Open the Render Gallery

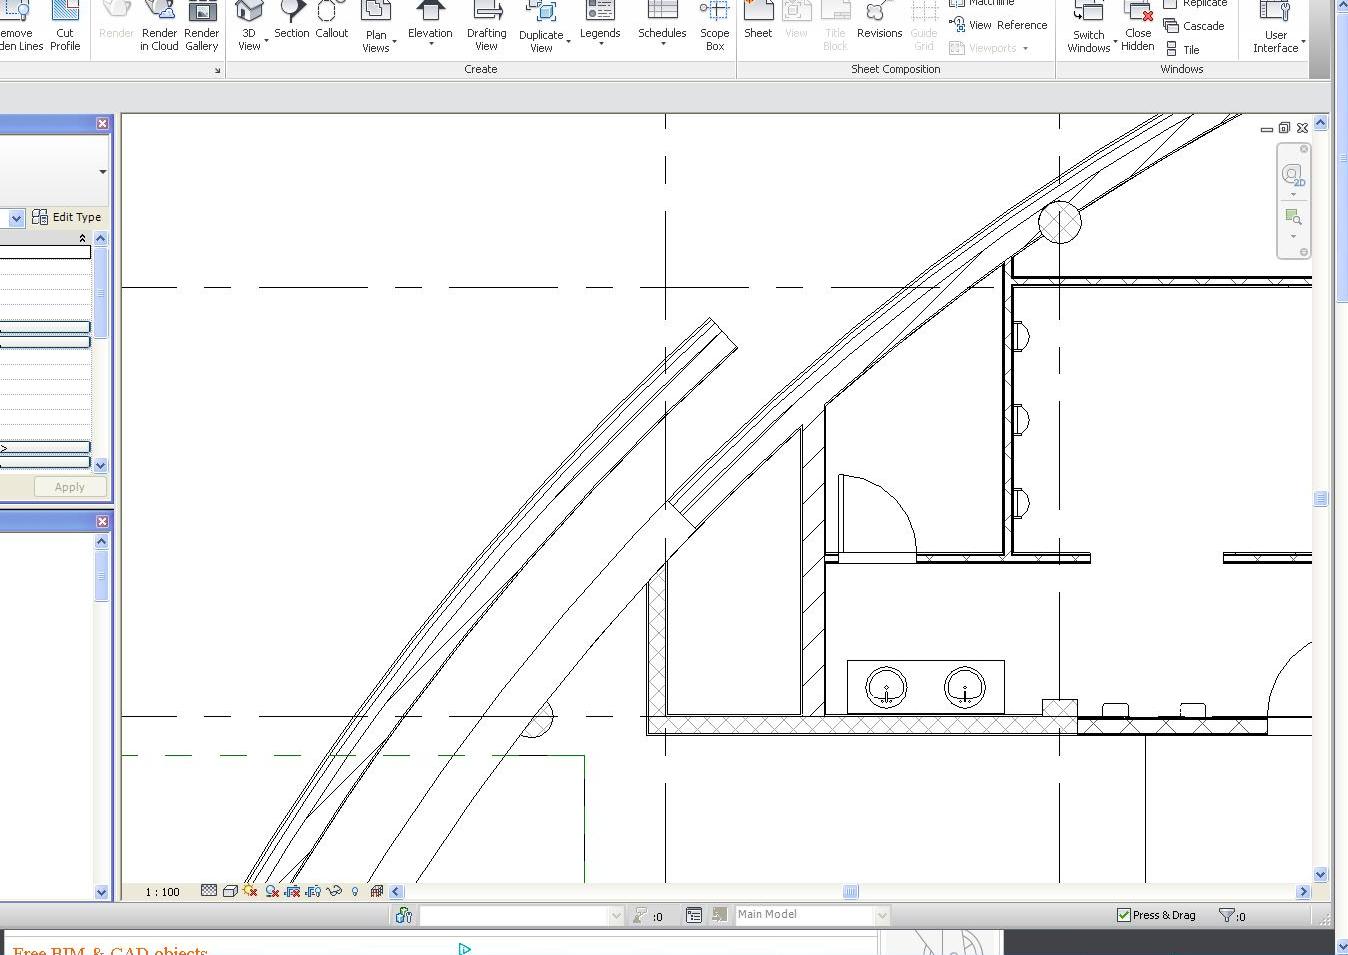point(202,27)
